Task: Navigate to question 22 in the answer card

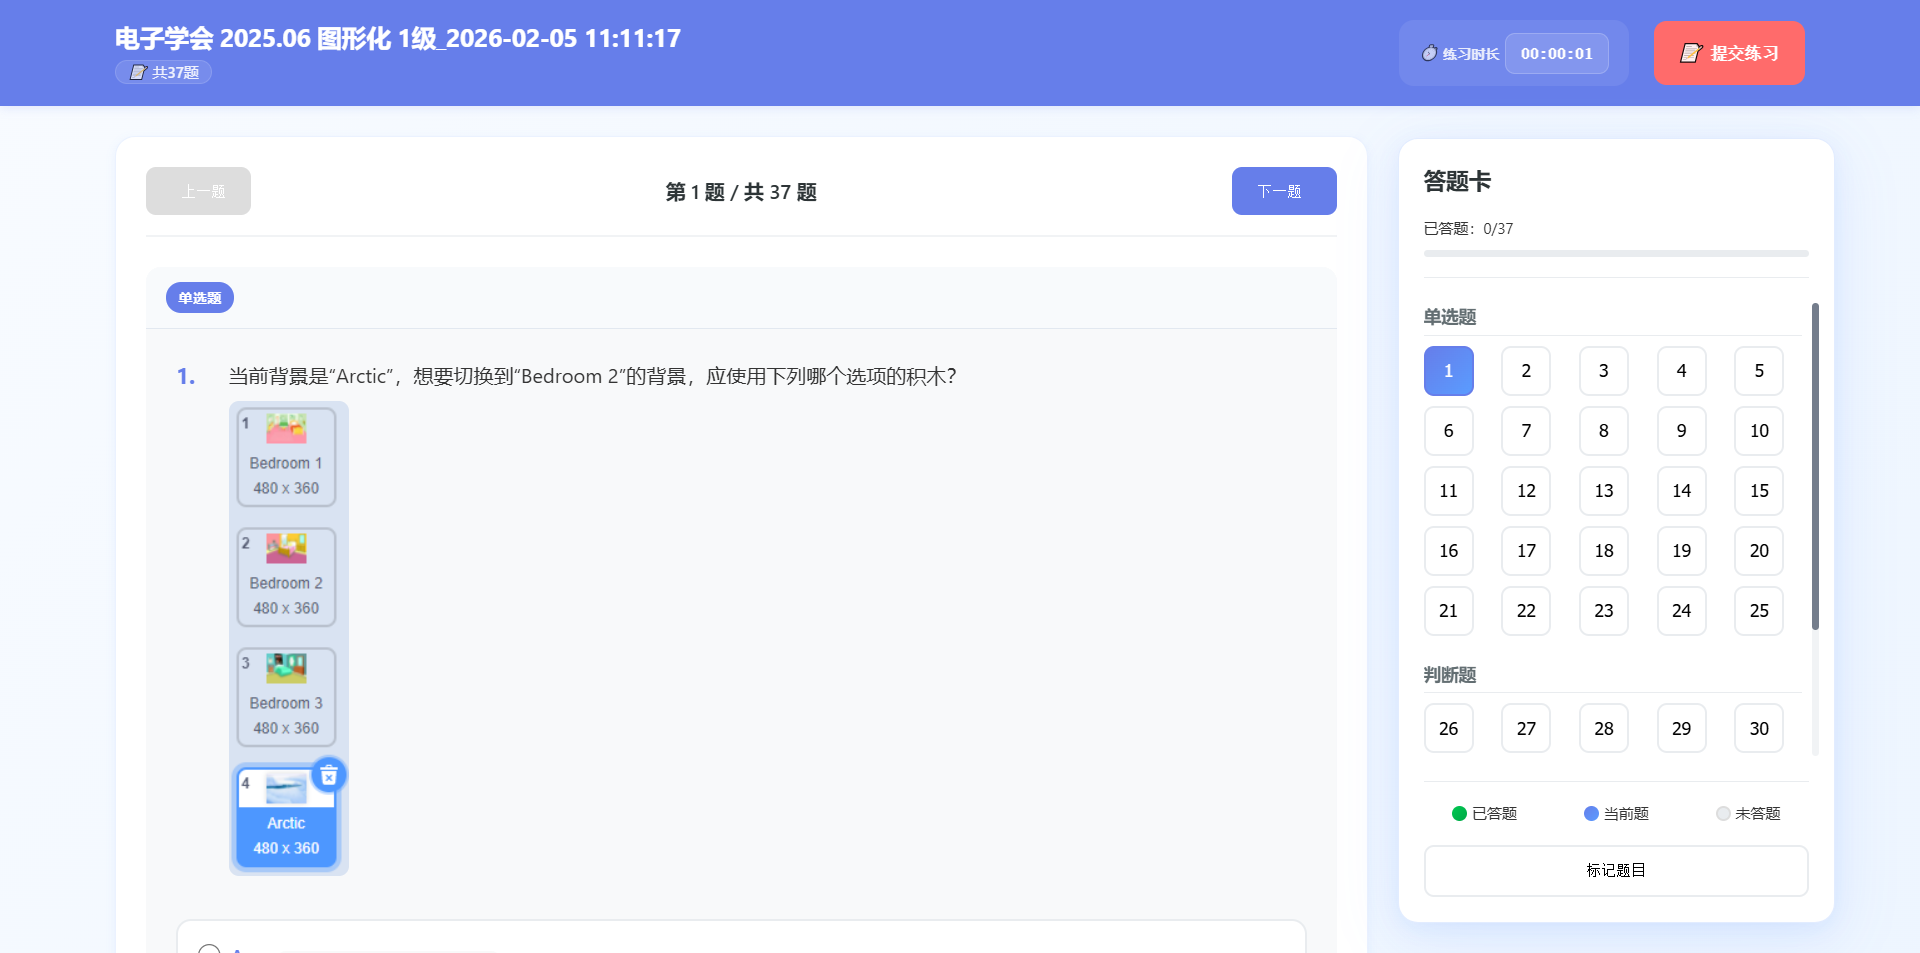Action: tap(1526, 611)
